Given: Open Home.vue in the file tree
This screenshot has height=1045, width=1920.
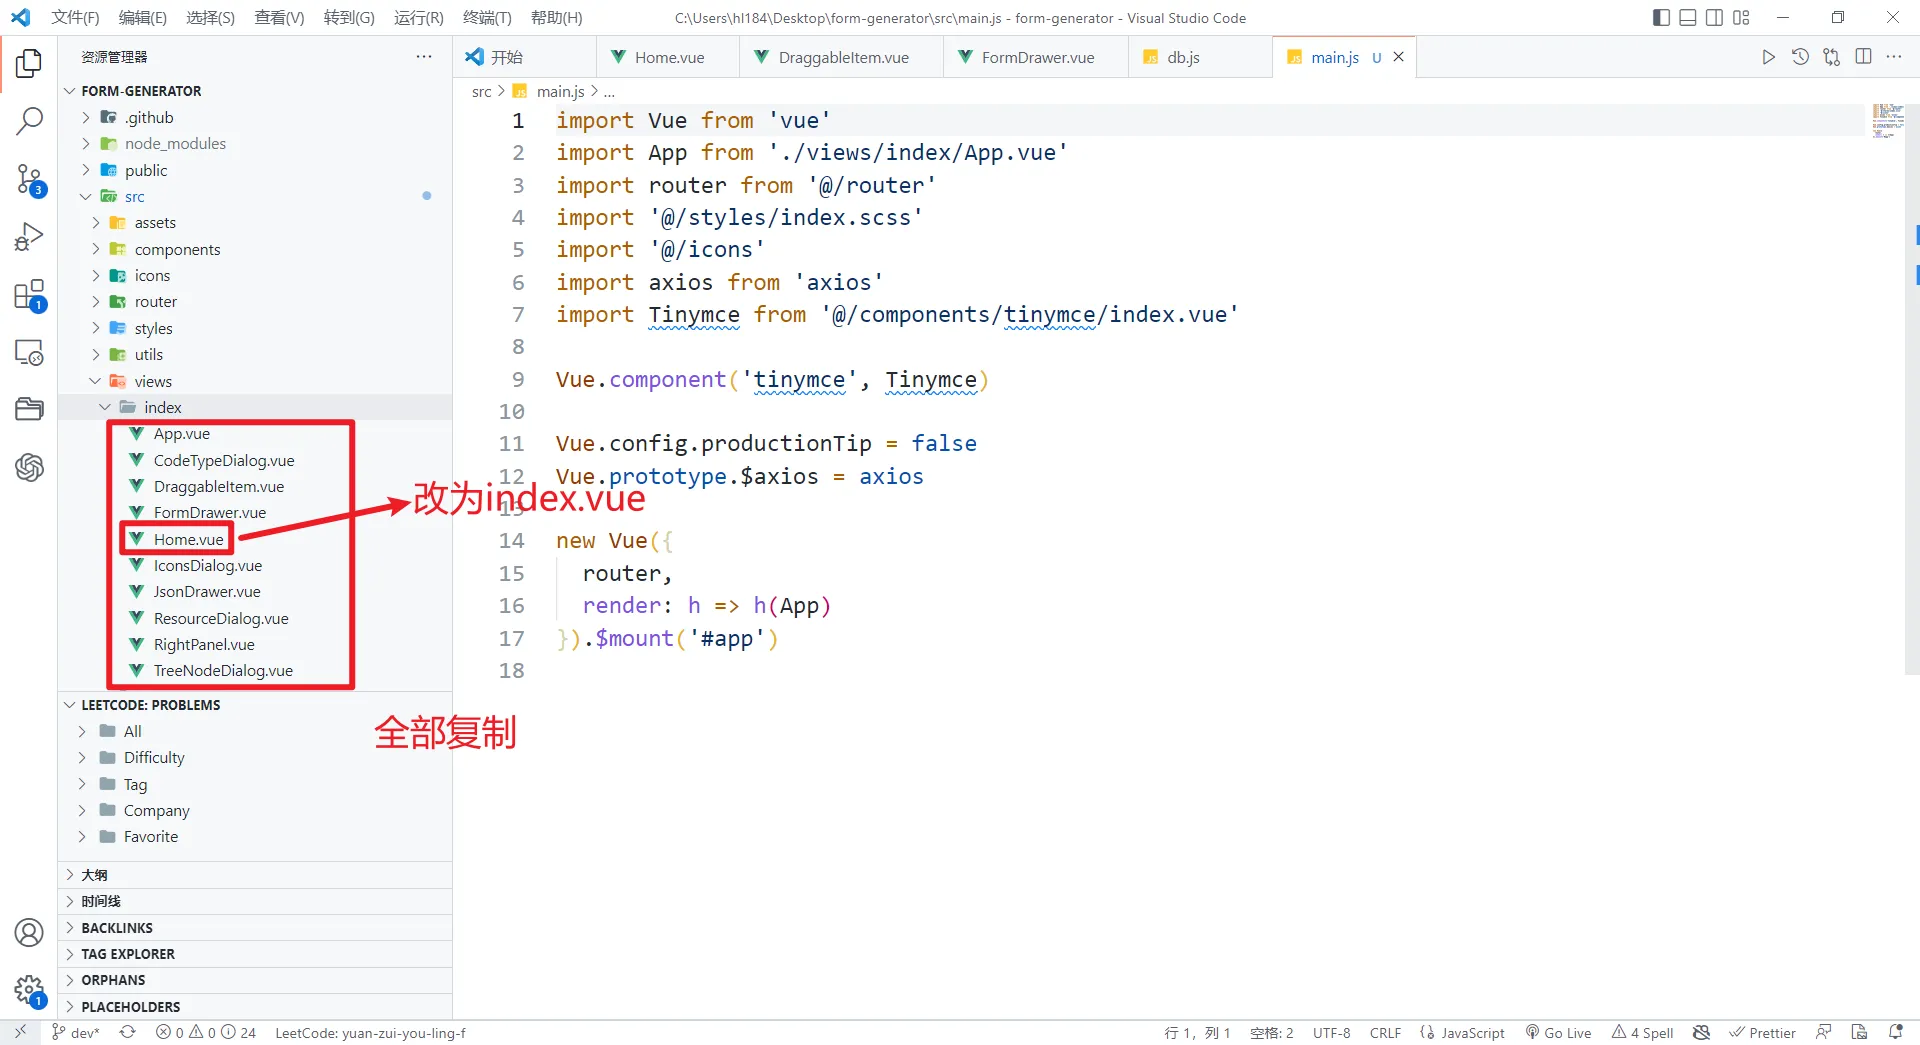Looking at the screenshot, I should click(188, 539).
